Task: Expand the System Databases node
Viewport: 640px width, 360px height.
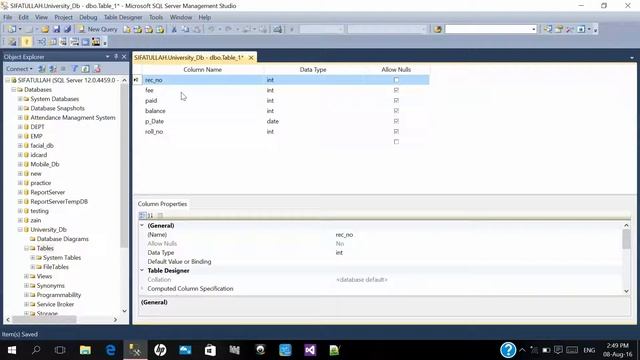Action: [x=20, y=99]
